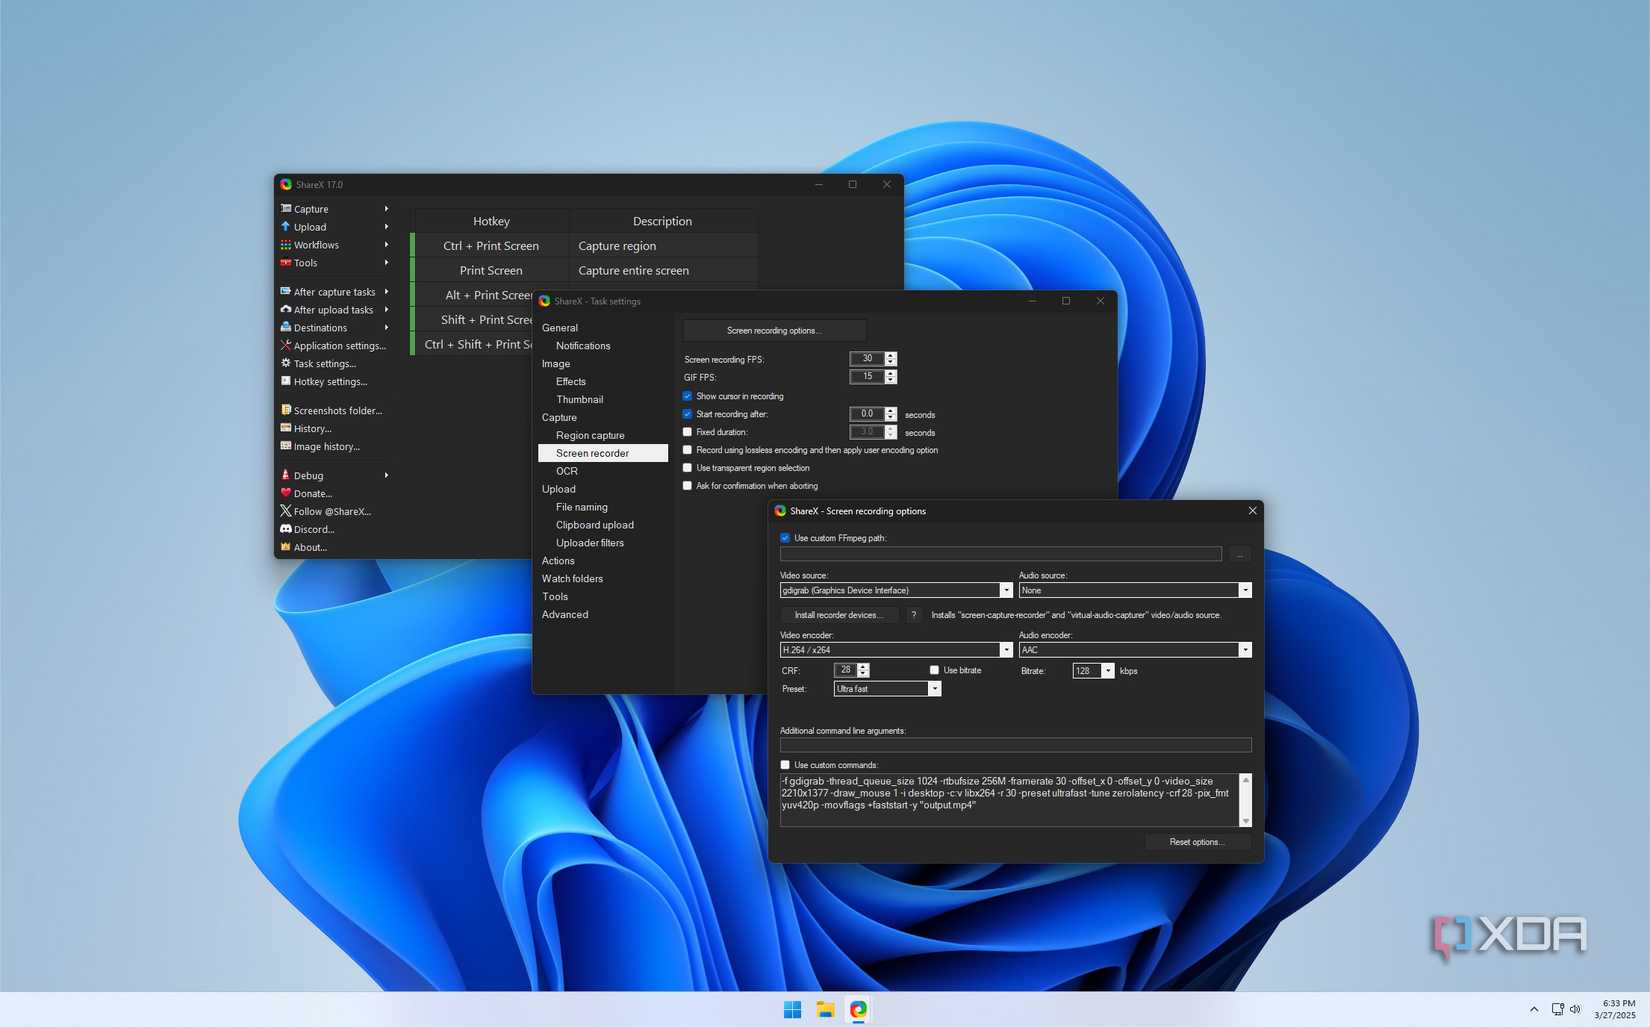The image size is (1650, 1027).
Task: Open the Preset dropdown showing Ultra fast
Action: pos(934,688)
